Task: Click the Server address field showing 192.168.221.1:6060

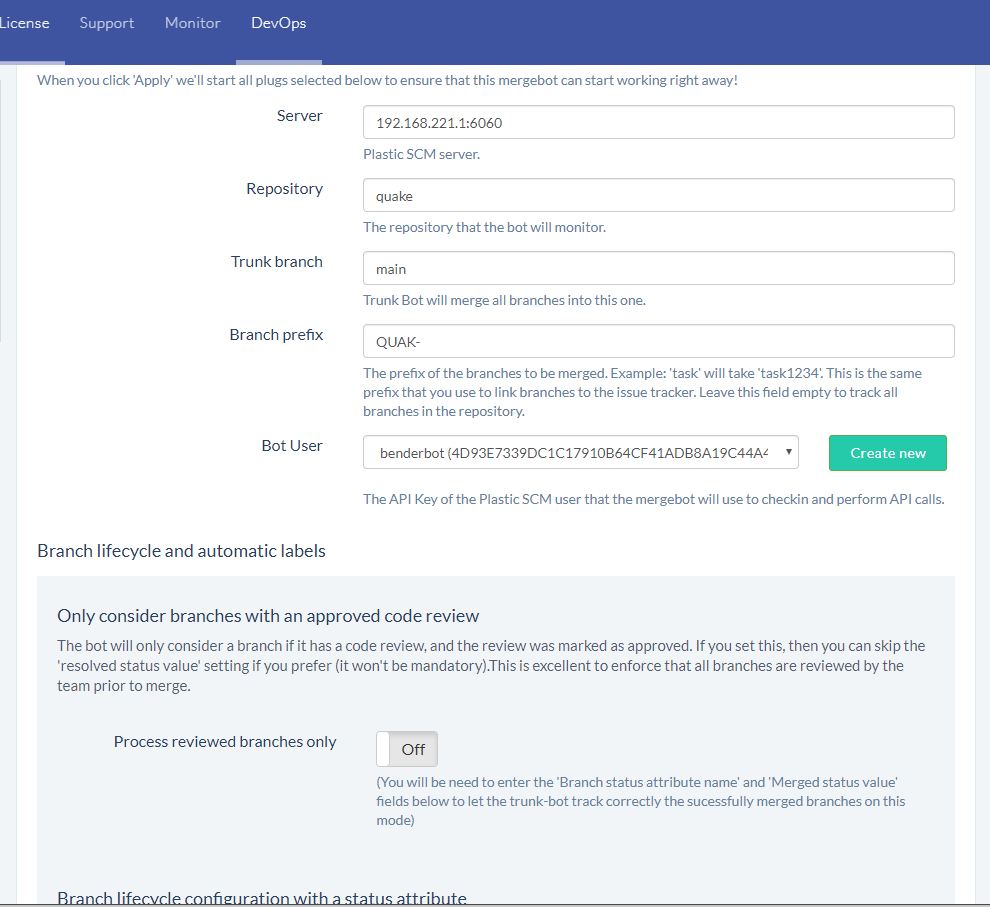Action: [x=658, y=122]
